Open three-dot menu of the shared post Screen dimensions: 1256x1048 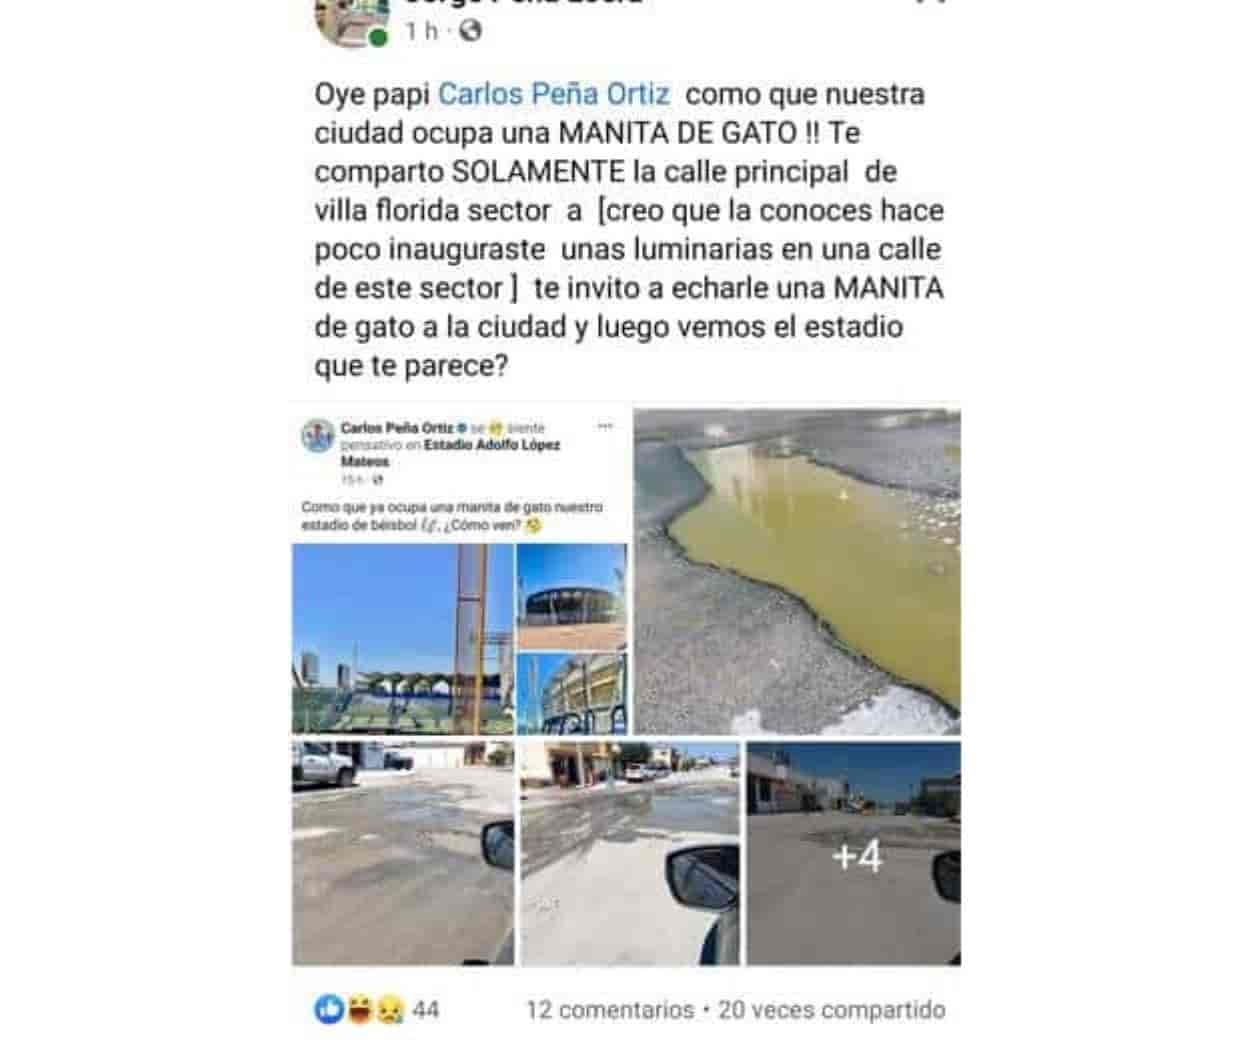605,426
